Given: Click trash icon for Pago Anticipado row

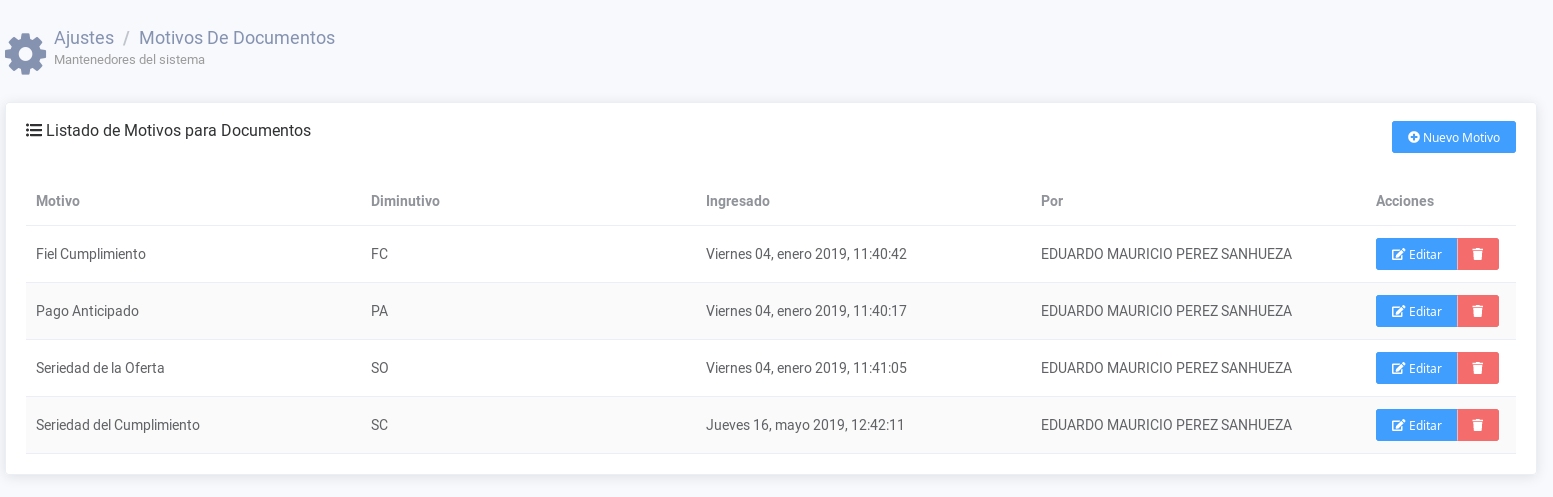Looking at the screenshot, I should 1478,311.
